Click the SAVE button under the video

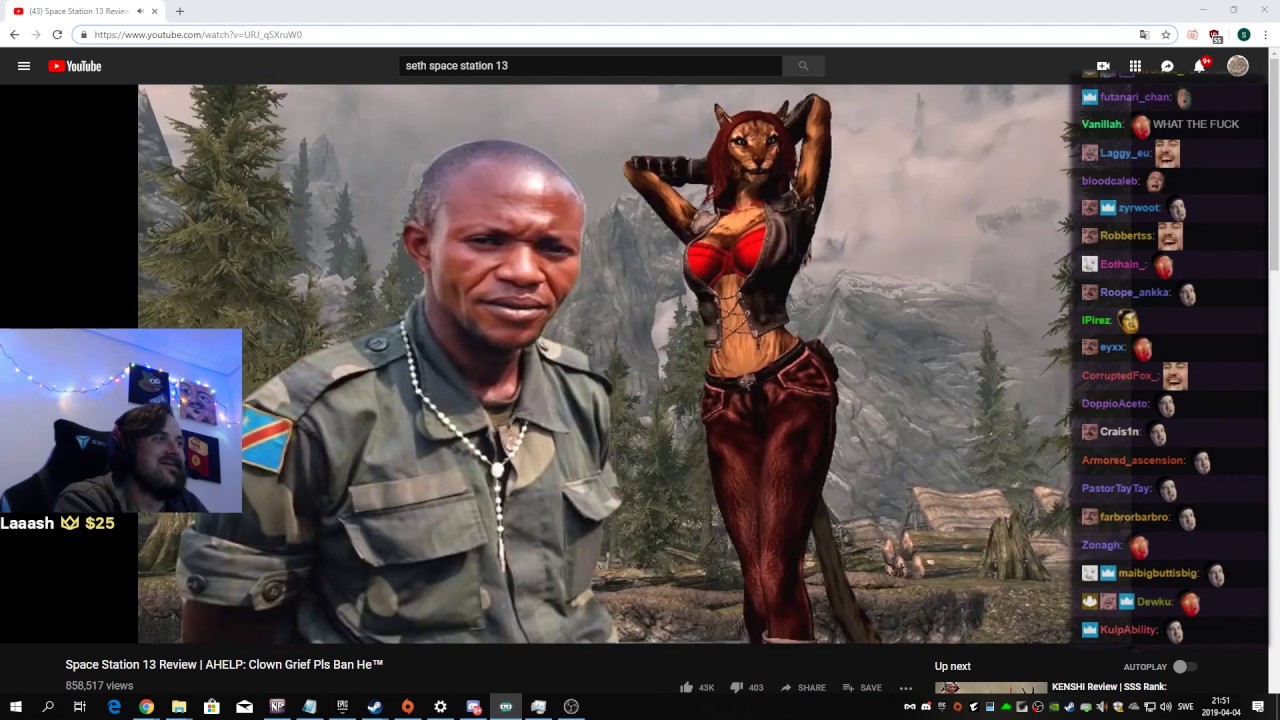pyautogui.click(x=862, y=687)
